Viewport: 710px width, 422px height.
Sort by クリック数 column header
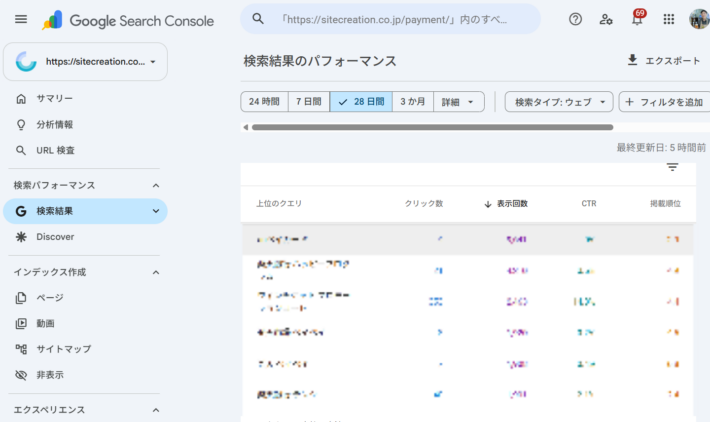coord(423,204)
